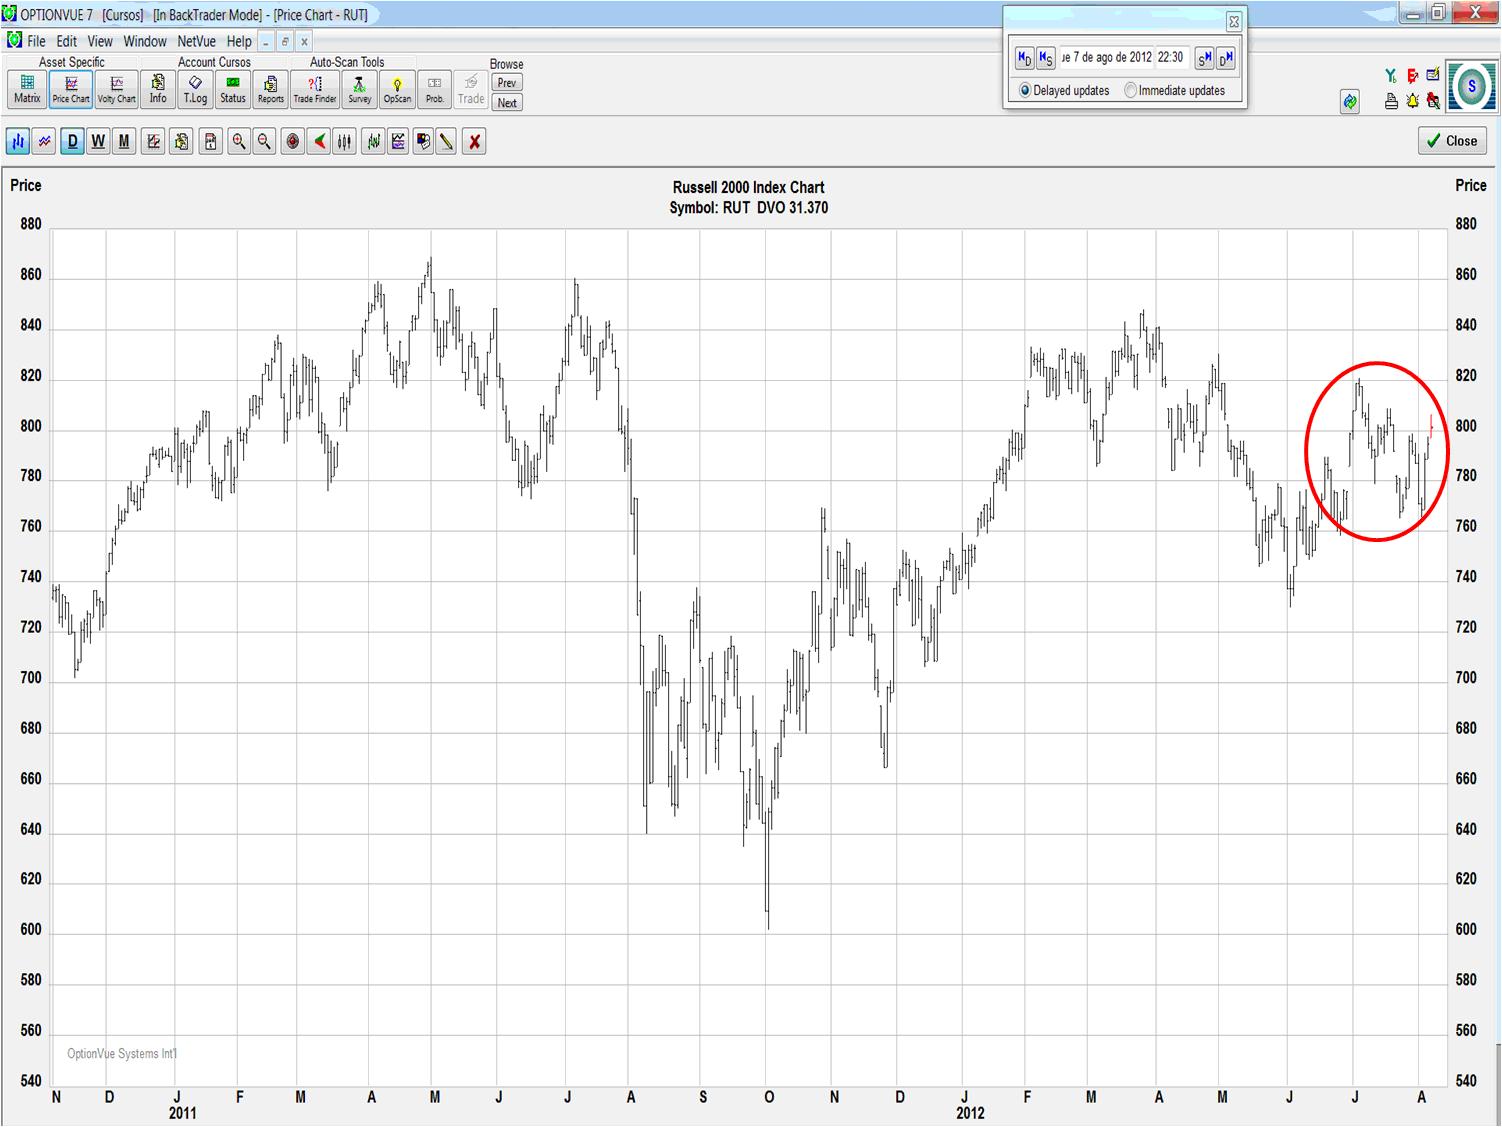Open the Window menu

145,41
